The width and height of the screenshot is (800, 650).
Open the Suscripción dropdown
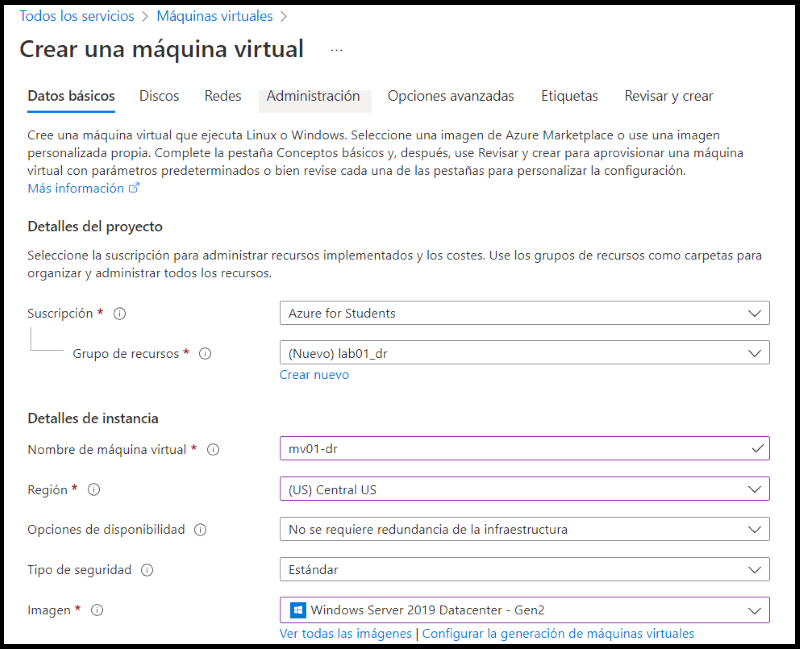pos(524,313)
